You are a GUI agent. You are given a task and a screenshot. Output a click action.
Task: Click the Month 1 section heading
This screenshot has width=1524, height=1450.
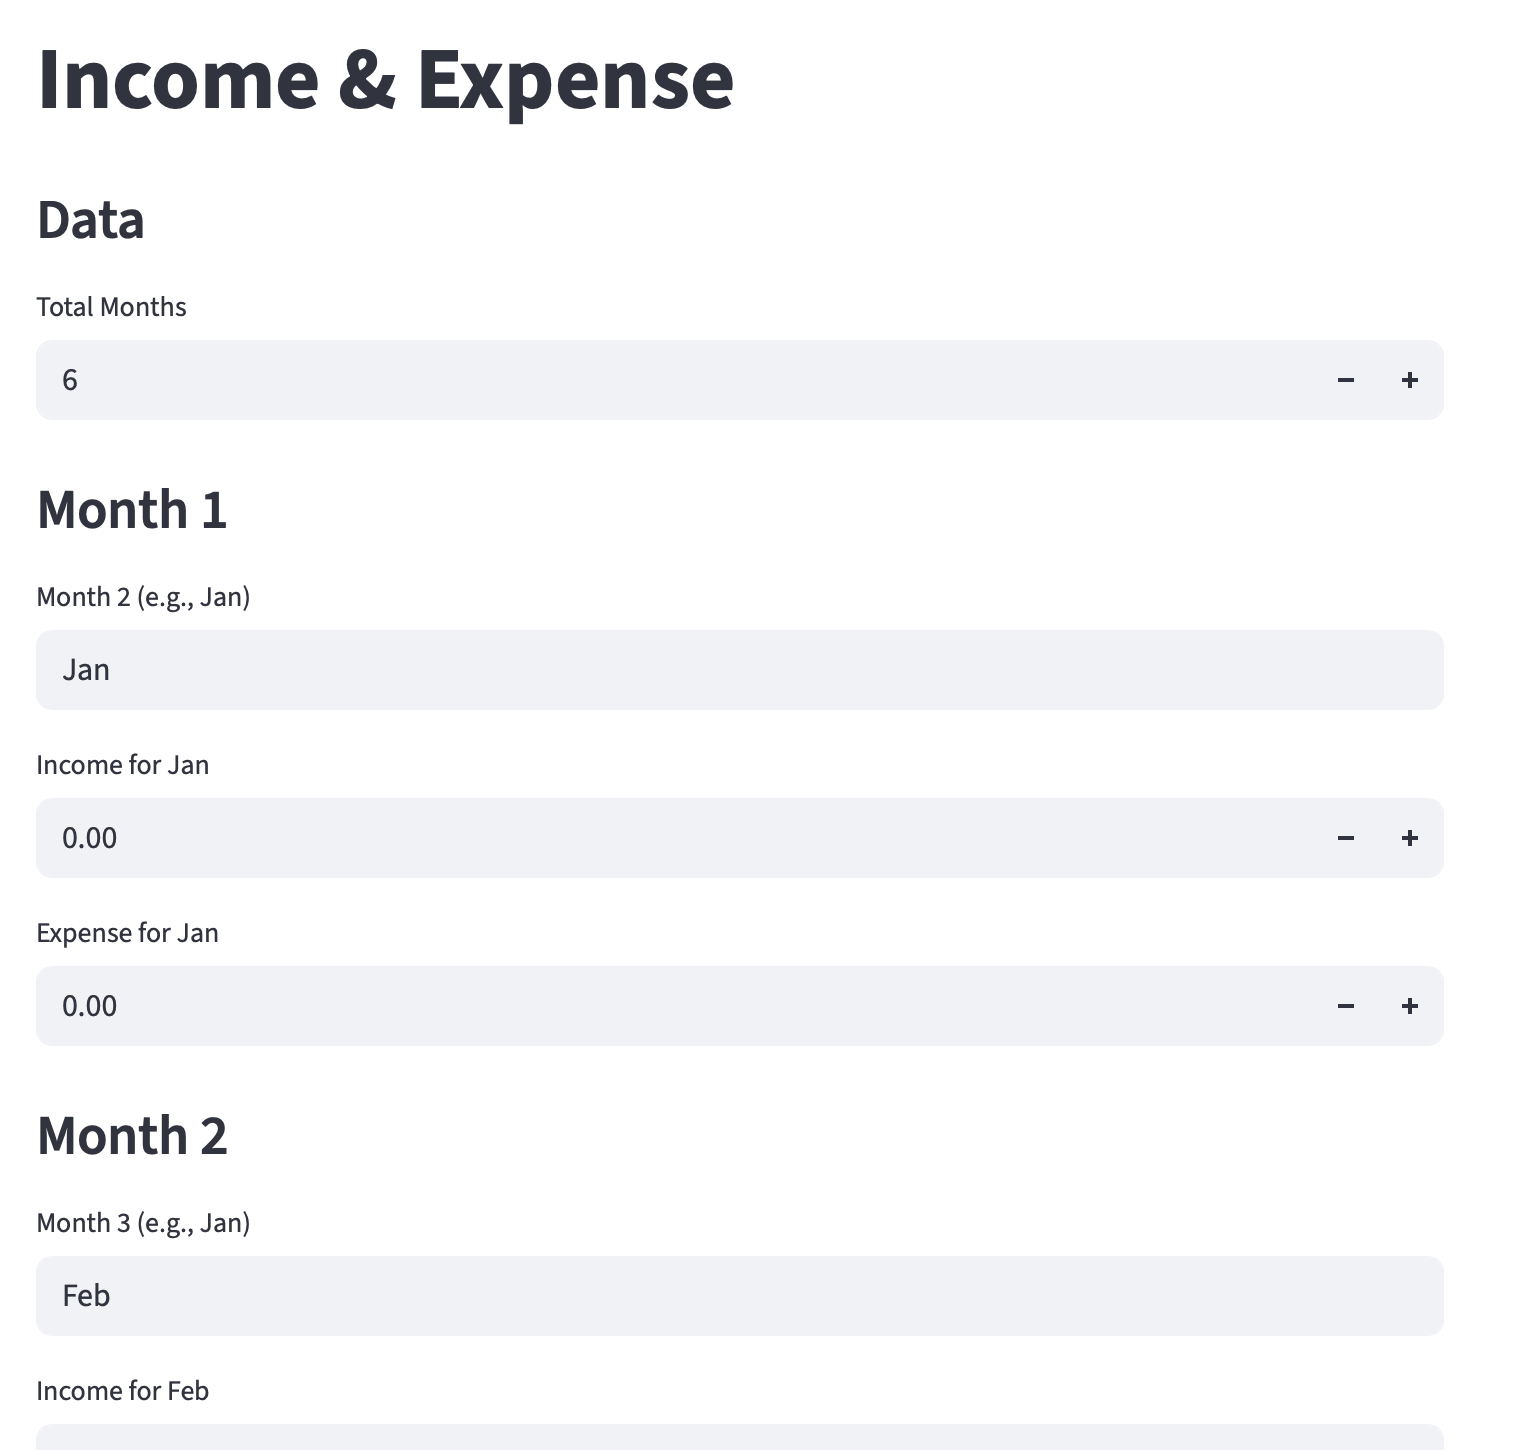131,510
